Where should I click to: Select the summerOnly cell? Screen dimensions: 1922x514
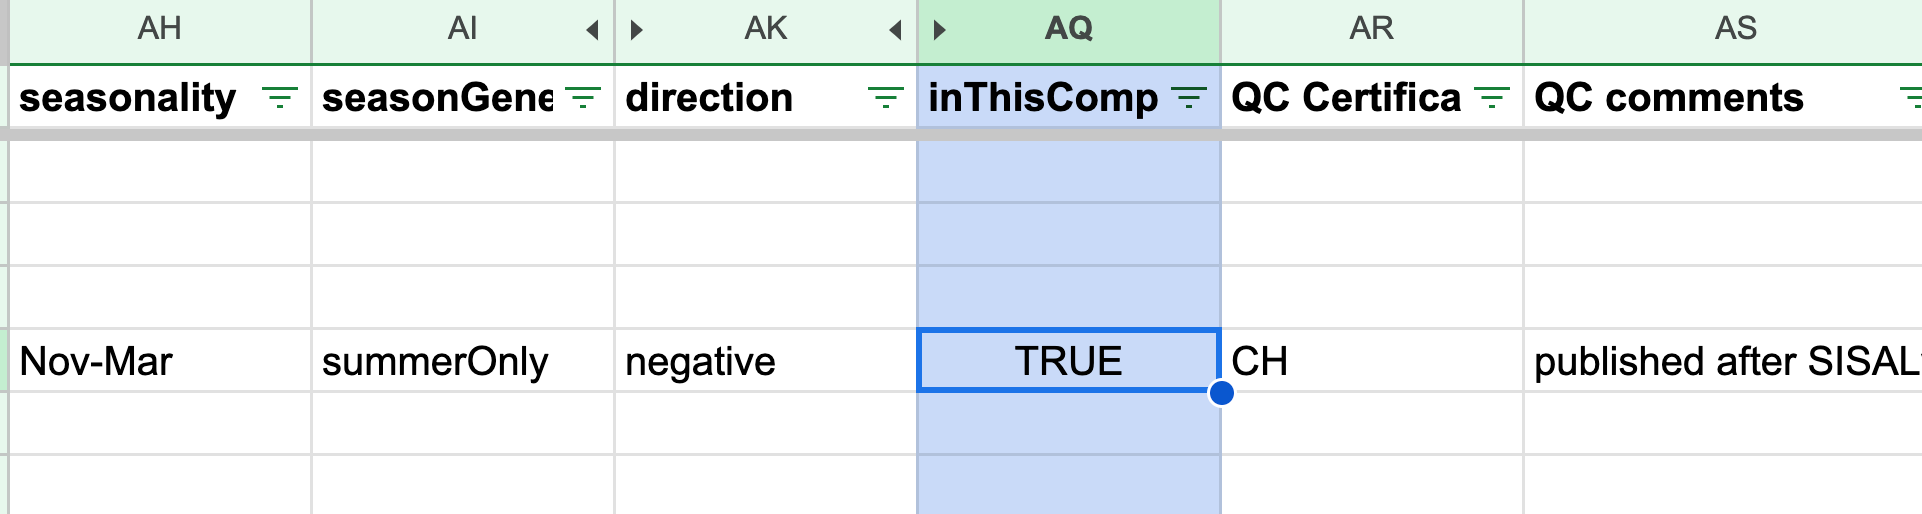[x=463, y=361]
